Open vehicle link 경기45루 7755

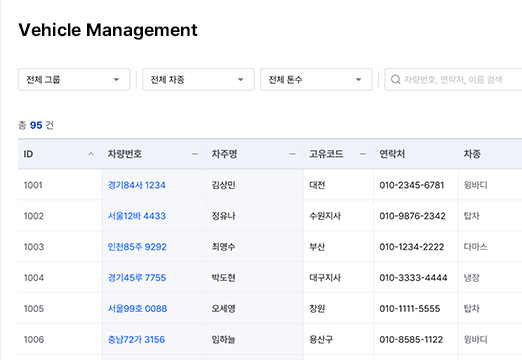(137, 278)
